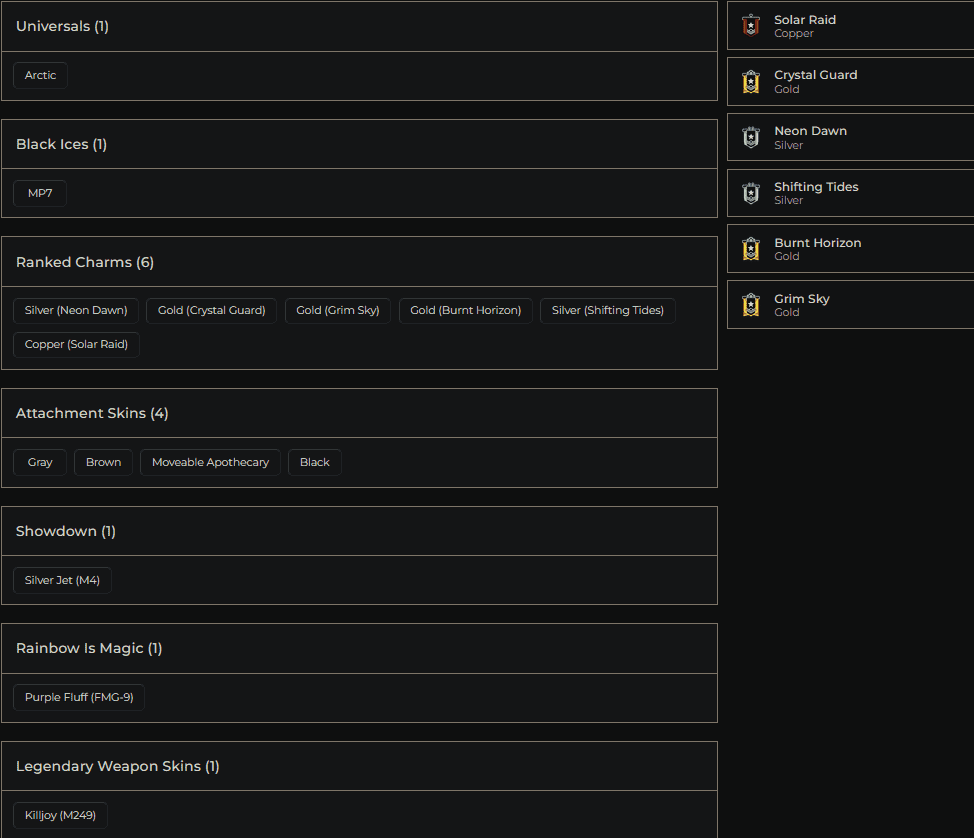Open the Rainbow Is Magic (1) header

point(359,649)
